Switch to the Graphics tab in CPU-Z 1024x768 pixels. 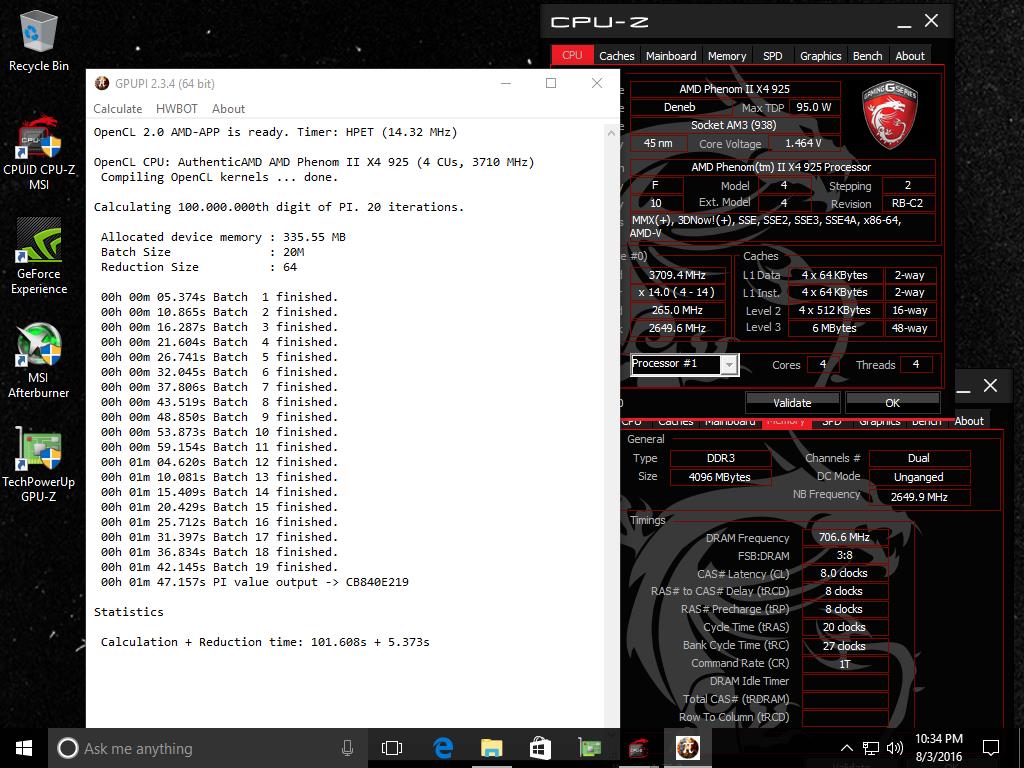pyautogui.click(x=820, y=56)
